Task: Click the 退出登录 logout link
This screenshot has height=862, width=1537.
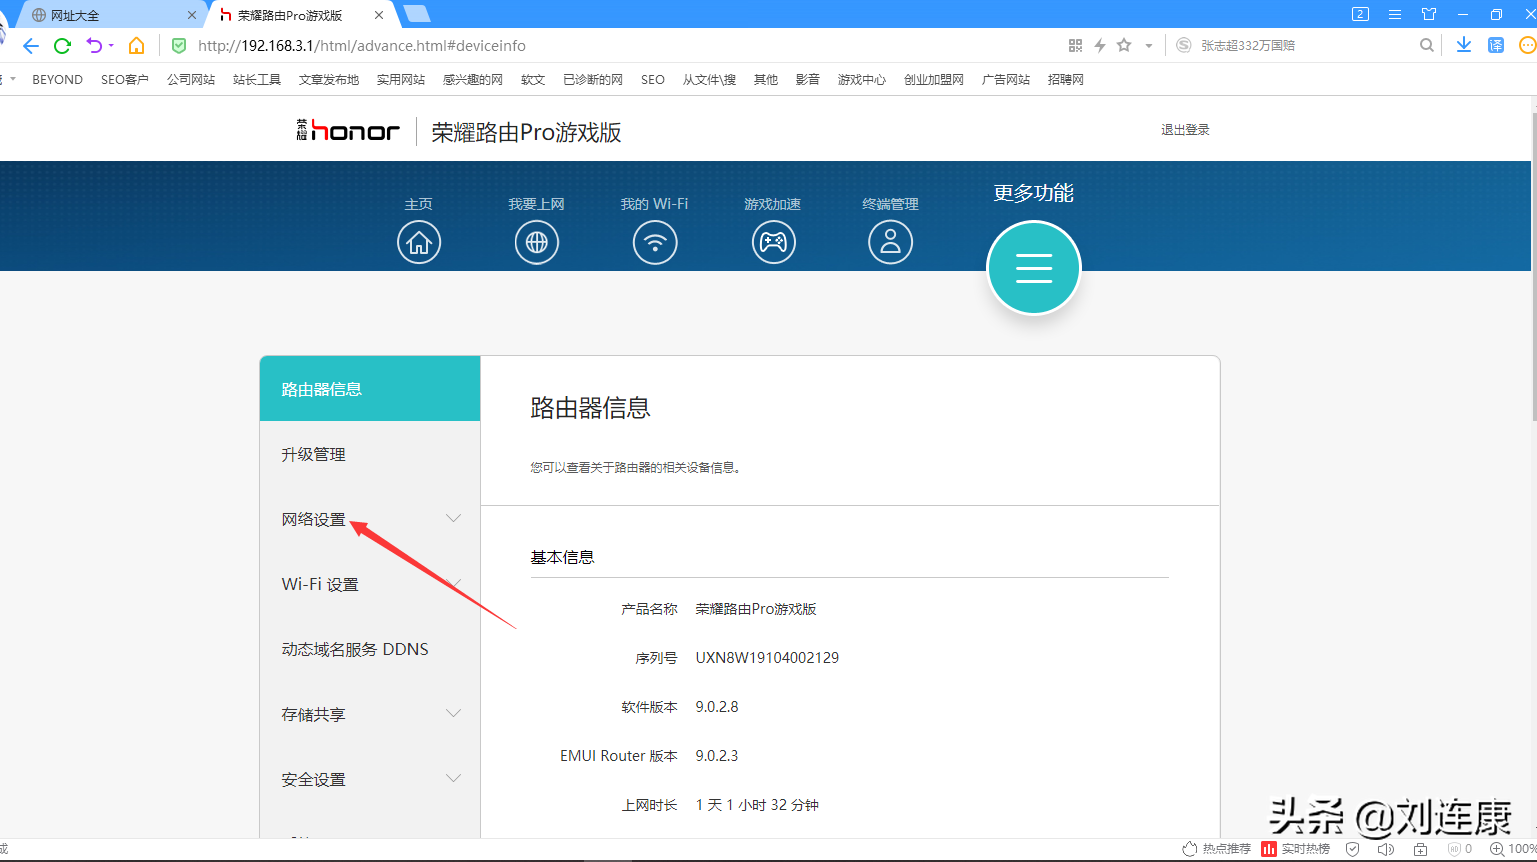Action: tap(1185, 129)
